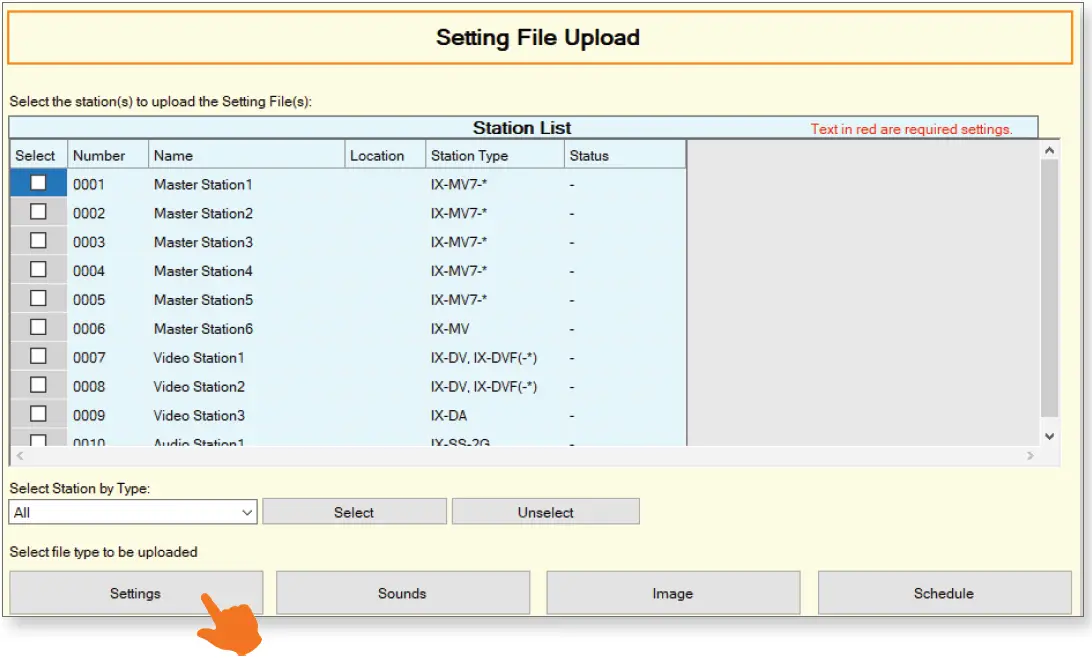Click the Select button to select stations
This screenshot has height=659, width=1092.
click(x=354, y=511)
